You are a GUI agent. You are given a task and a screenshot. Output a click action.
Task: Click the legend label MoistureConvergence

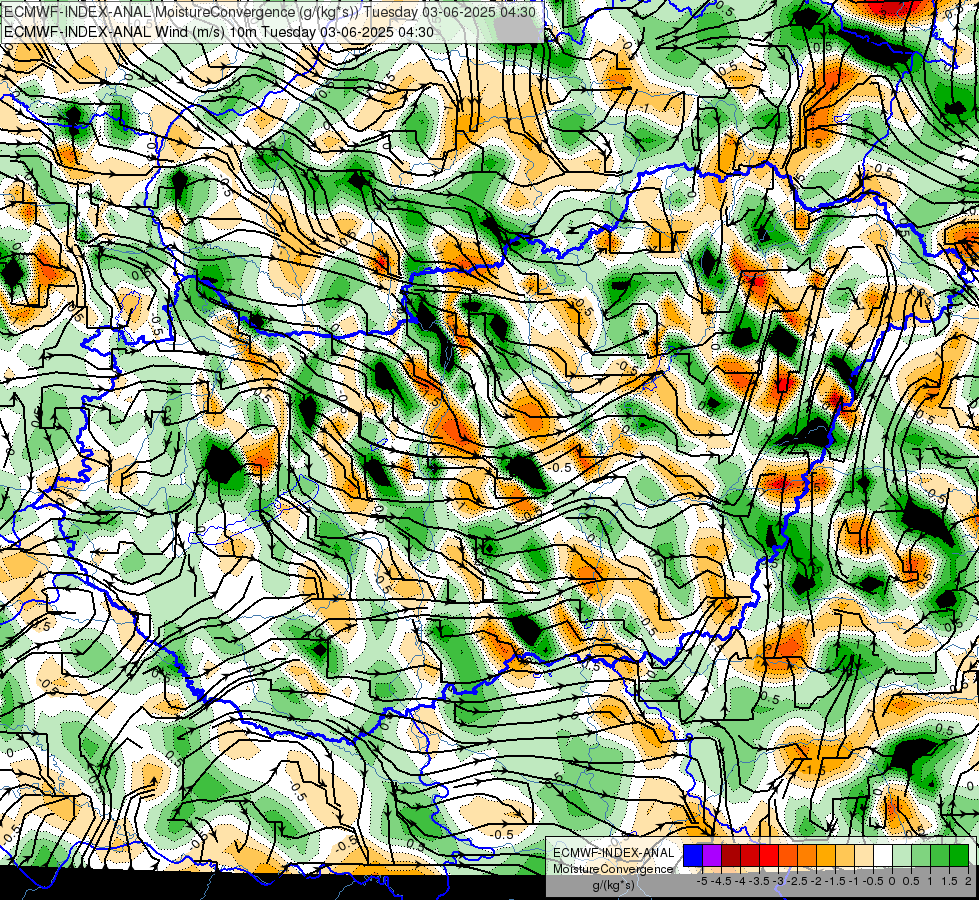coord(613,869)
